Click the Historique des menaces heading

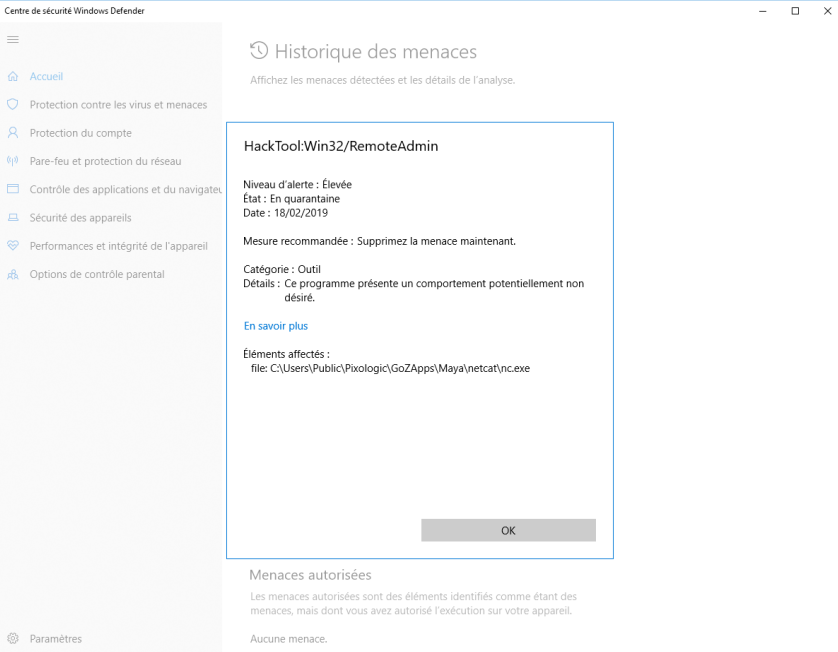click(x=376, y=51)
